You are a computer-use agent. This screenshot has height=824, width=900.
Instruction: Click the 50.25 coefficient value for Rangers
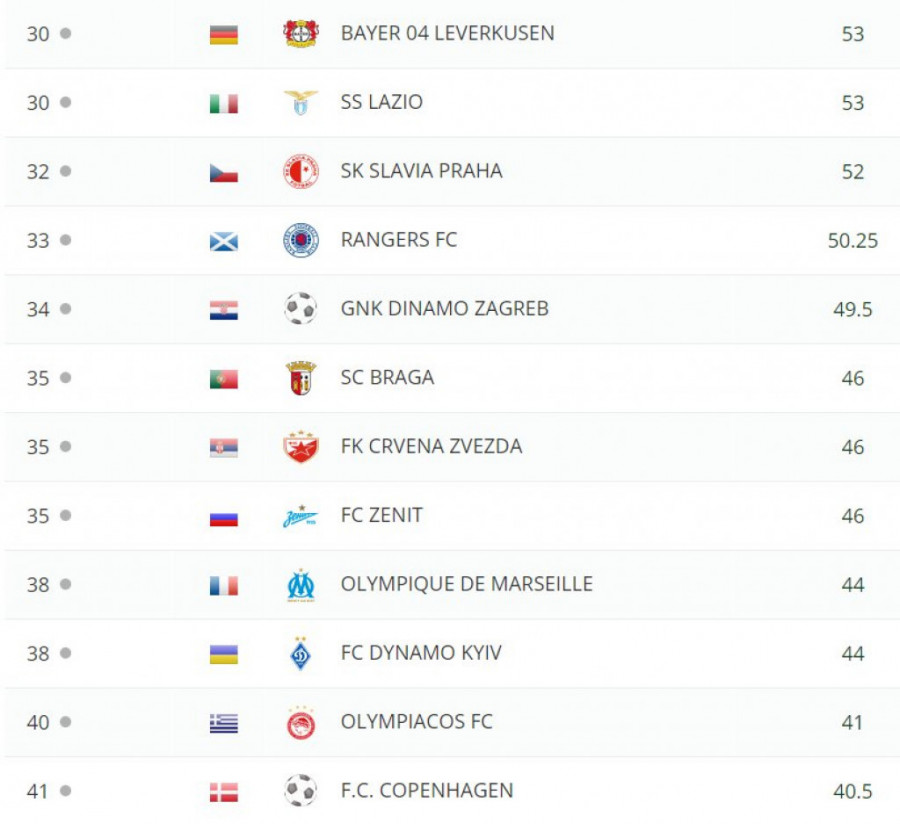click(x=852, y=241)
